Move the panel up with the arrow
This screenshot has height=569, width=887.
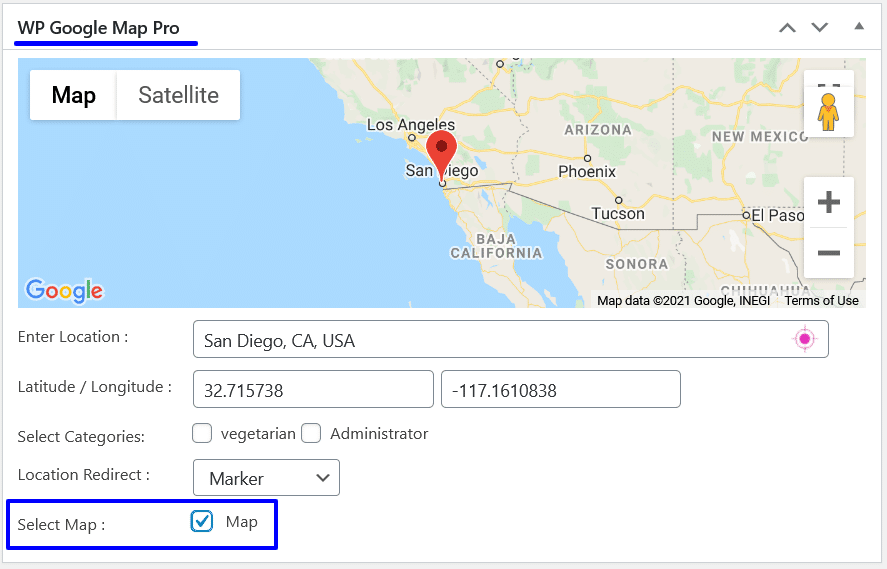click(x=787, y=27)
